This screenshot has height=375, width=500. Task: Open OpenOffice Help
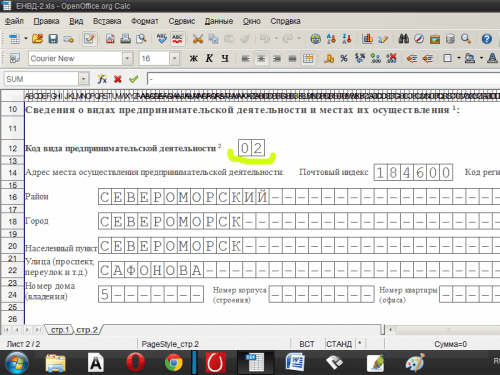487,39
